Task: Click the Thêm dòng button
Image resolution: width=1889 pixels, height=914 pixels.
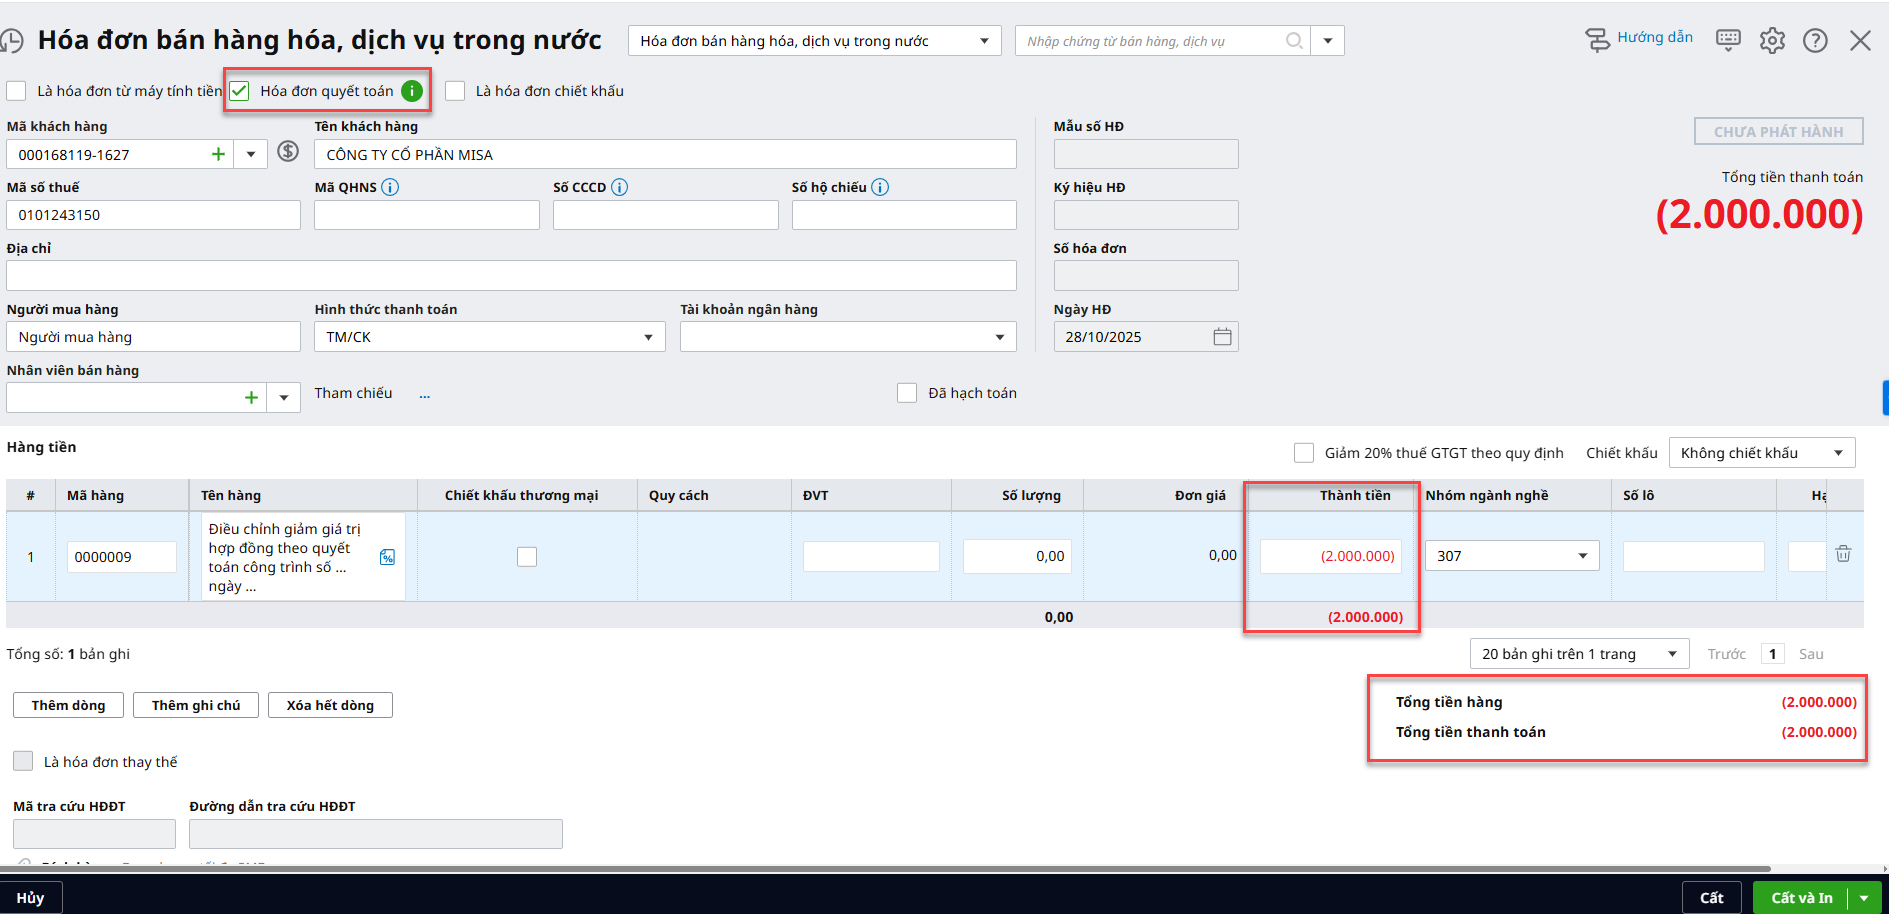Action: 68,705
